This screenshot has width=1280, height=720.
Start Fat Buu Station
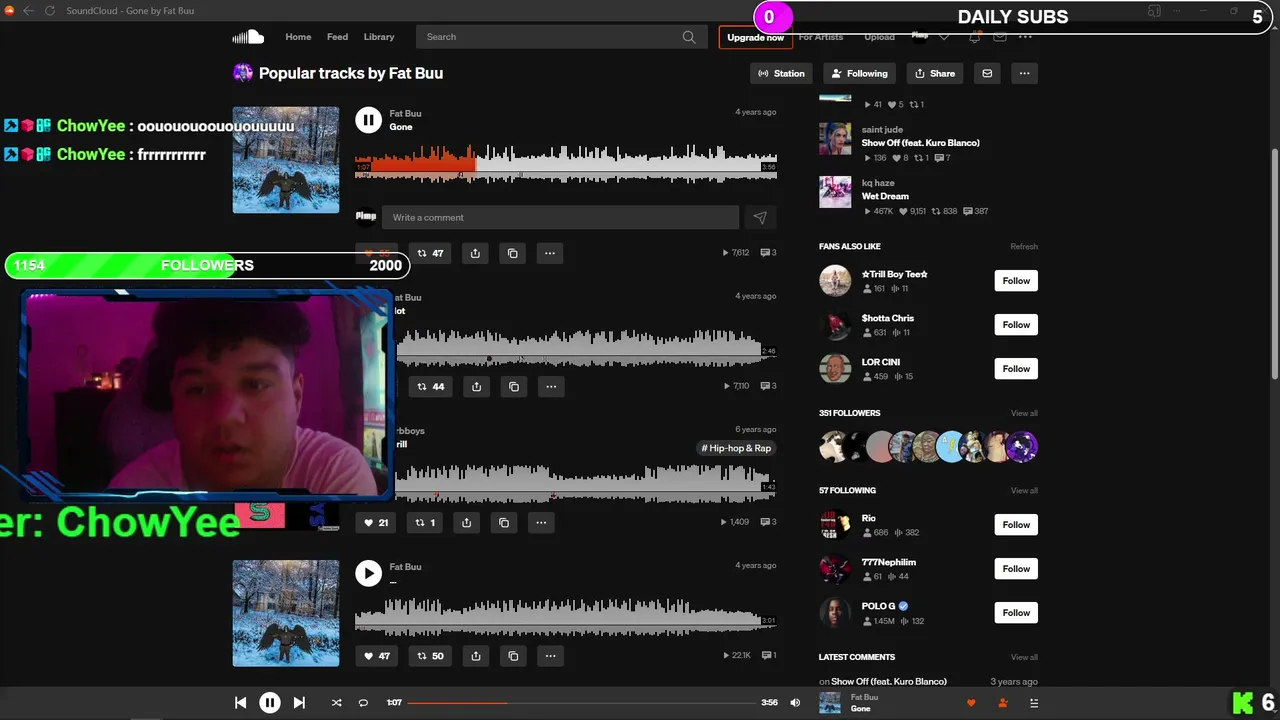click(781, 73)
